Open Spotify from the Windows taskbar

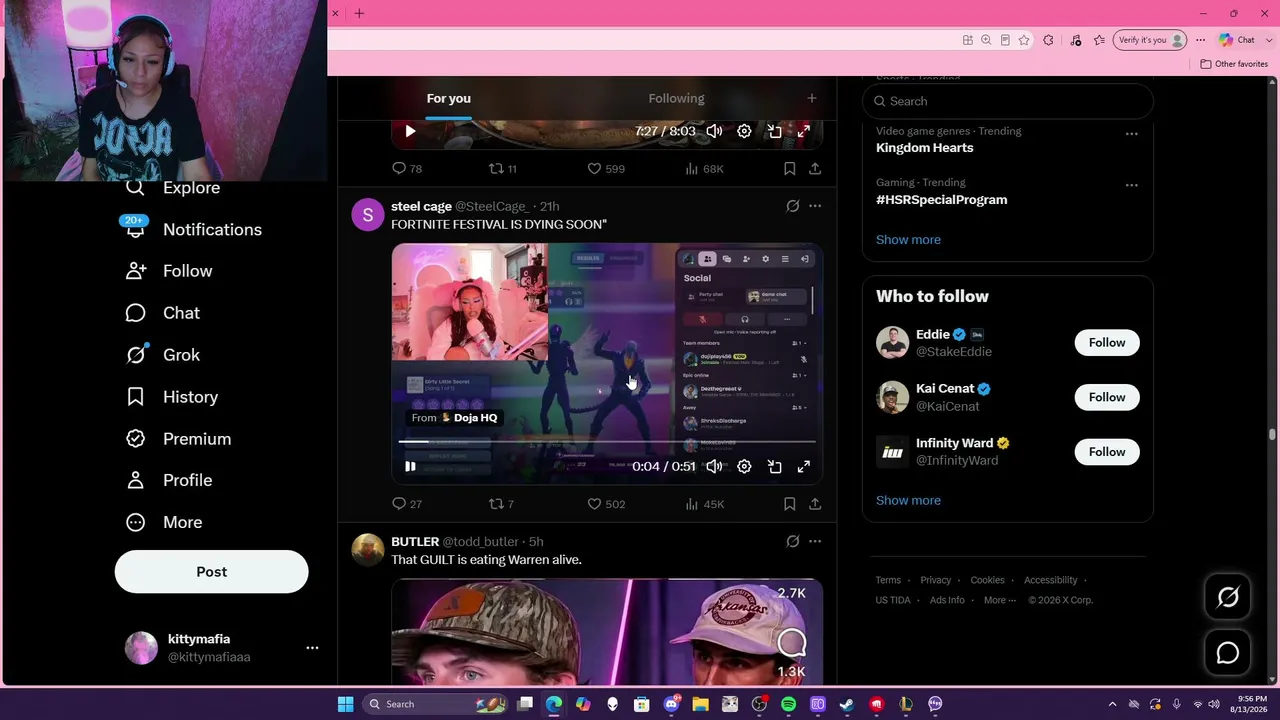tap(788, 704)
